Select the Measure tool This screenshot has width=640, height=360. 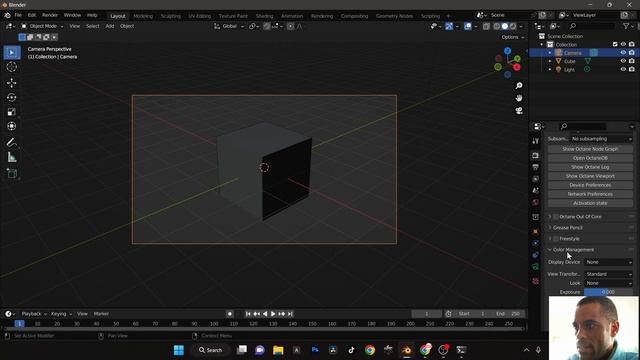12,157
